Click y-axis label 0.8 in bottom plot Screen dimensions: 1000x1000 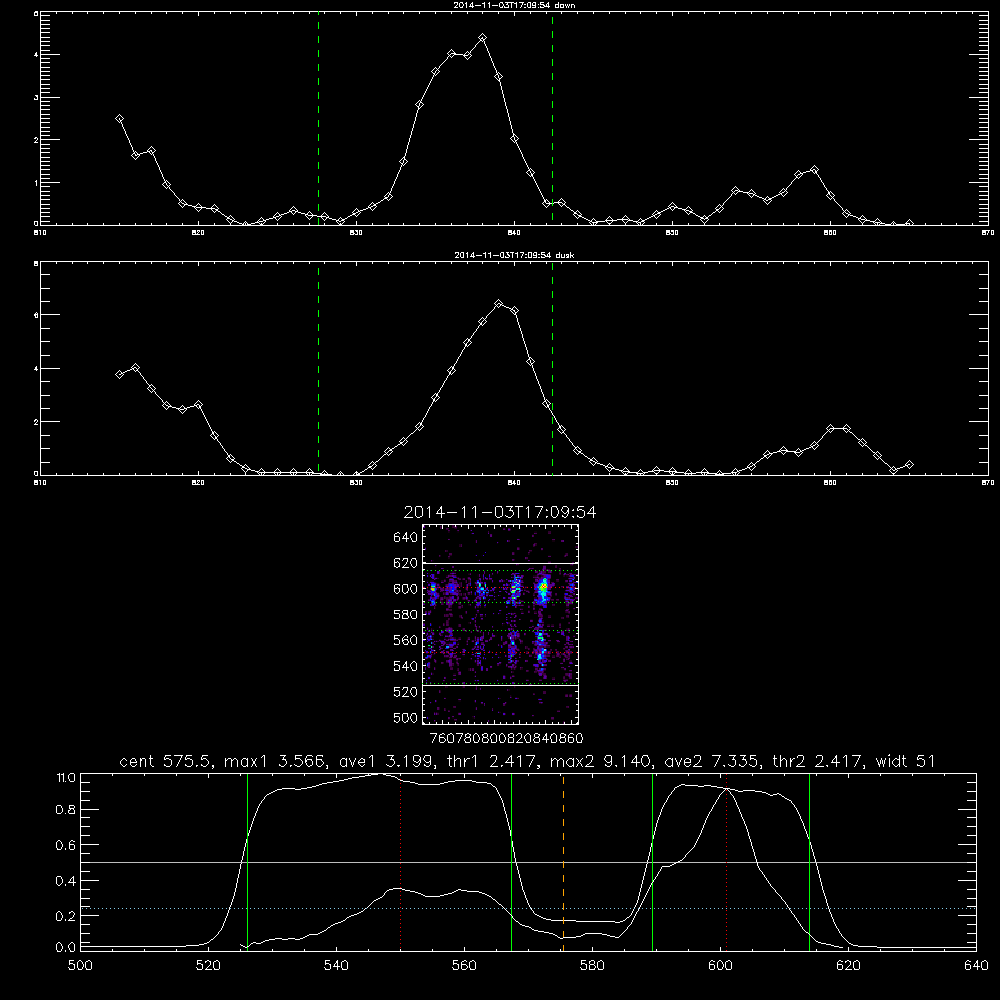coord(65,810)
